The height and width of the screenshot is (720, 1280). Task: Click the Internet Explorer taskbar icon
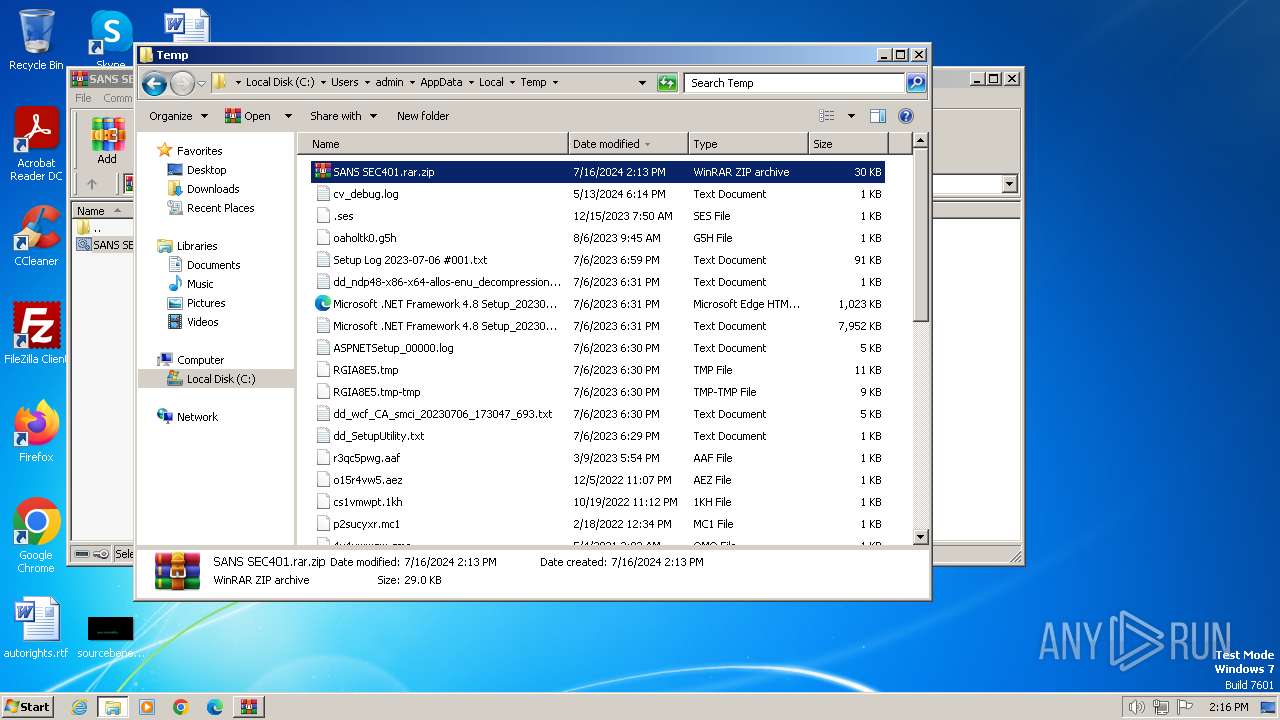pyautogui.click(x=79, y=706)
